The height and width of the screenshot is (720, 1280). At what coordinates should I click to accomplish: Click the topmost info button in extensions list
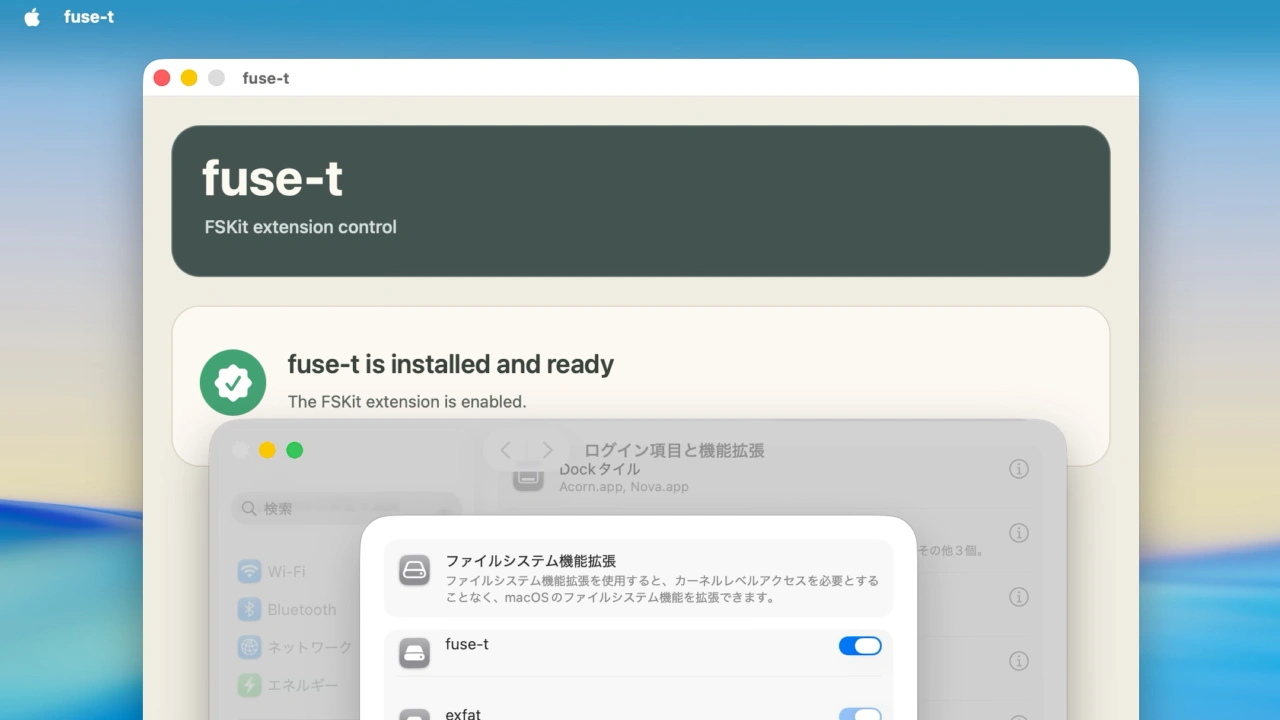(1019, 468)
